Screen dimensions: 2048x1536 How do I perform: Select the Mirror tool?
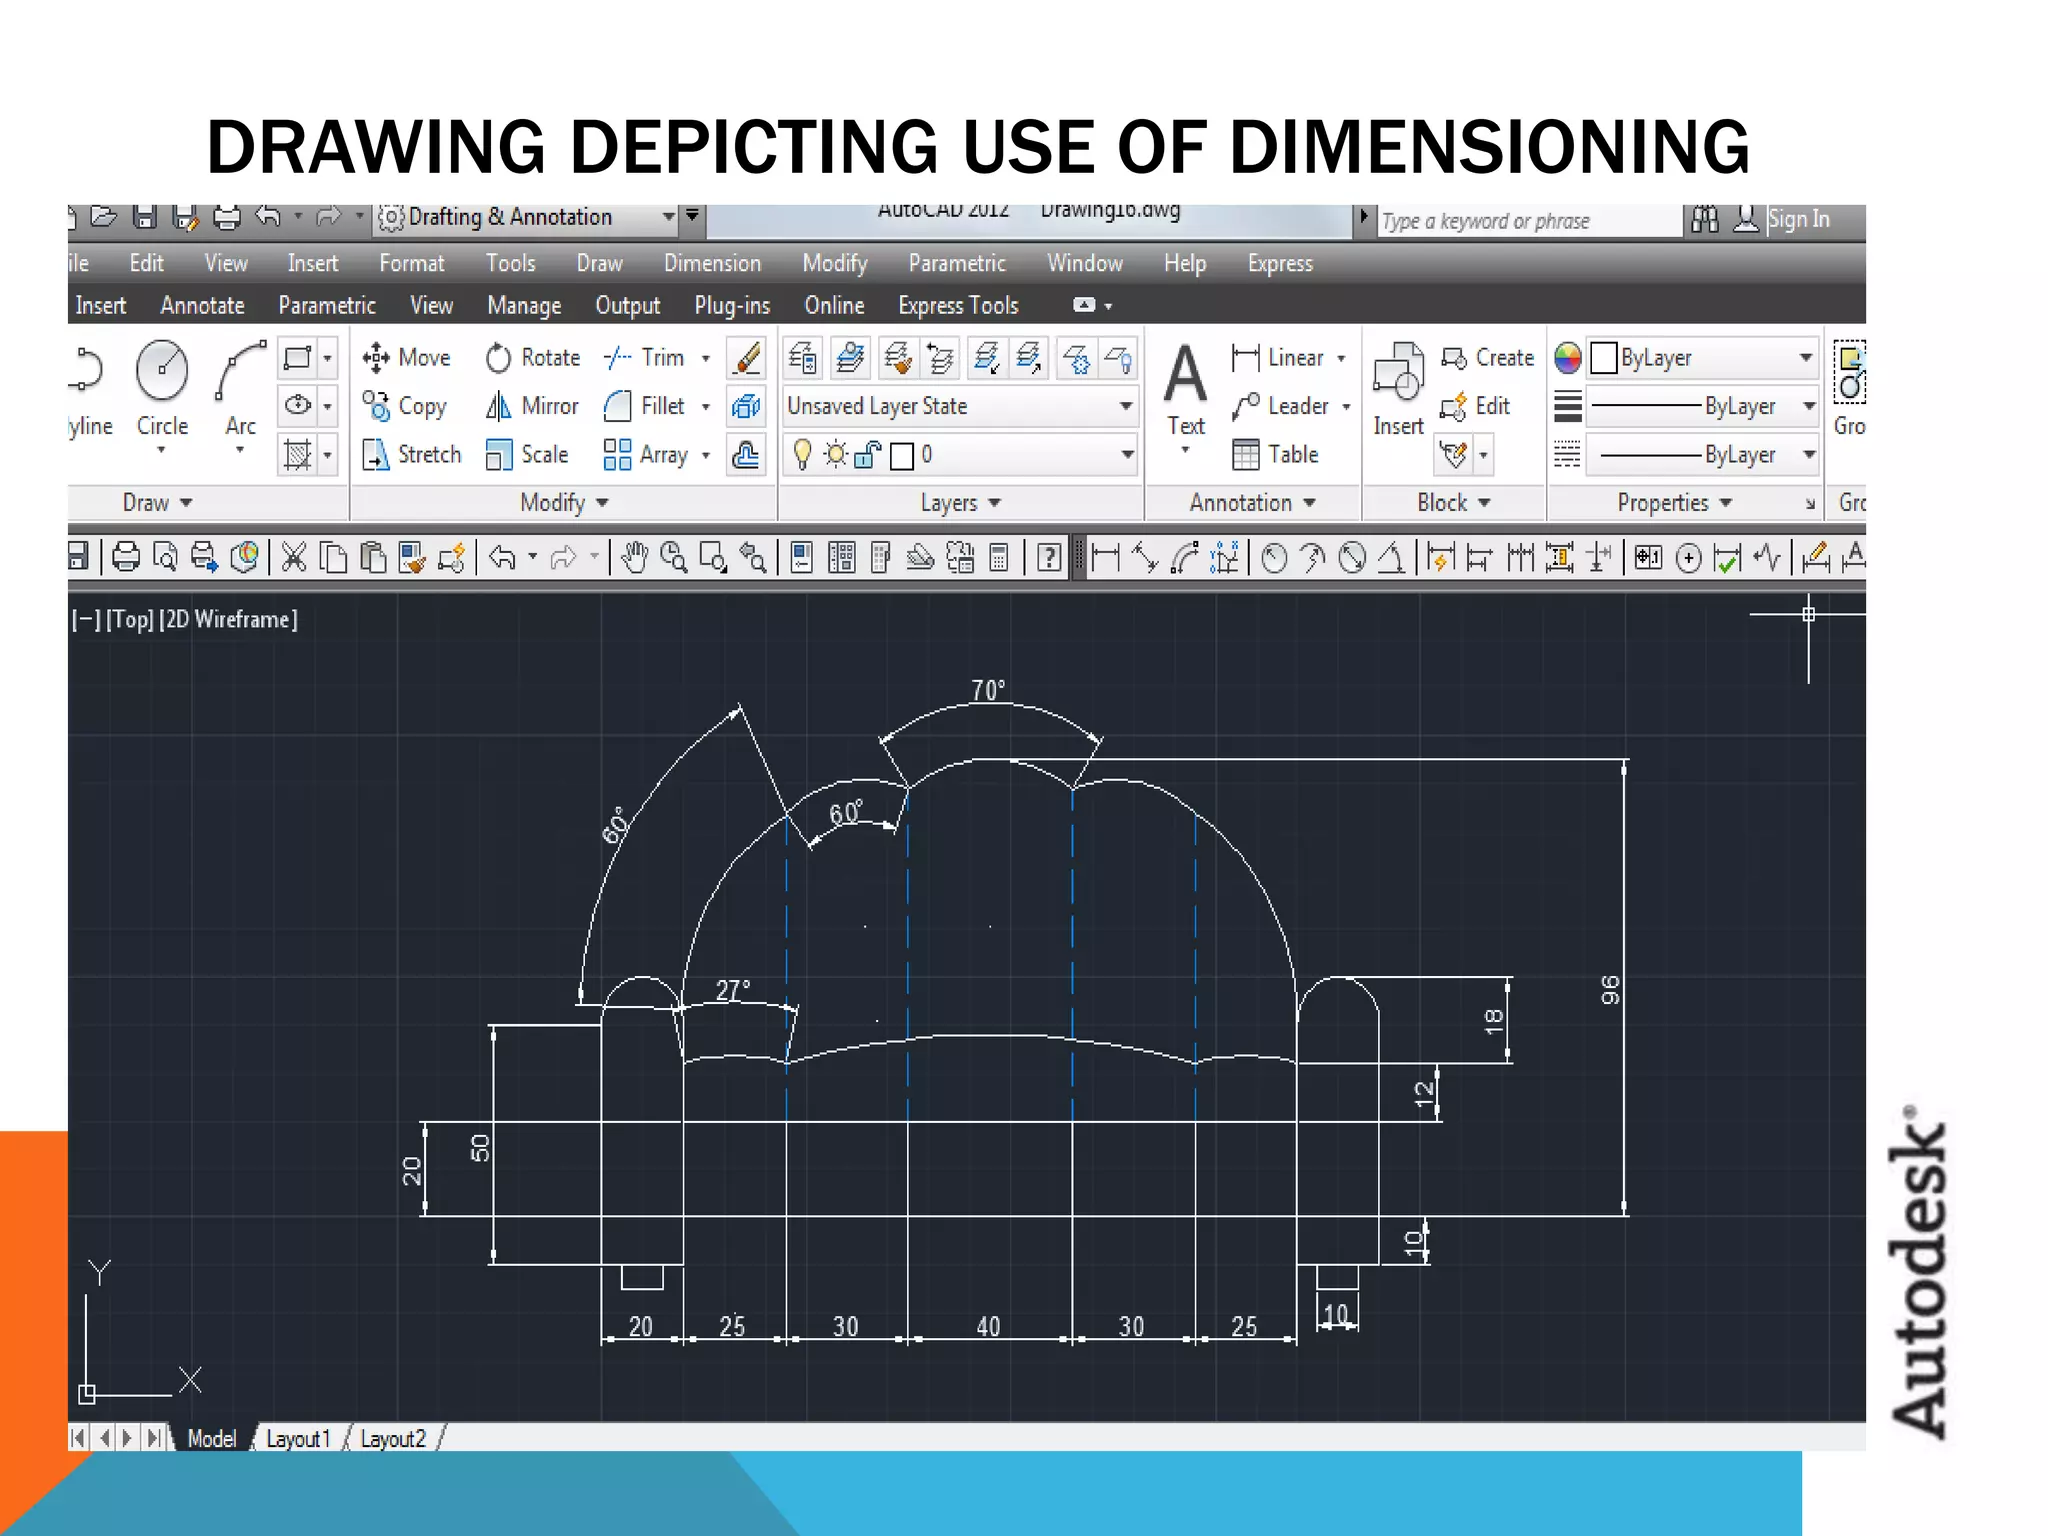click(531, 406)
